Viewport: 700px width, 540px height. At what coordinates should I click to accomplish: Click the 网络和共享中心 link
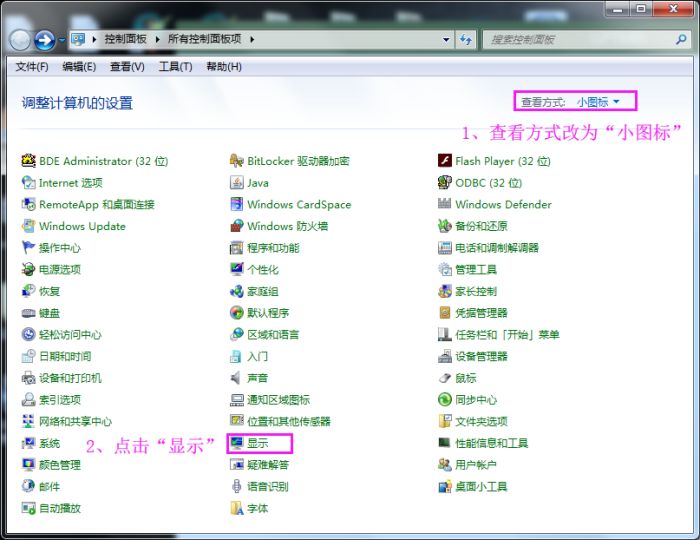[75, 422]
